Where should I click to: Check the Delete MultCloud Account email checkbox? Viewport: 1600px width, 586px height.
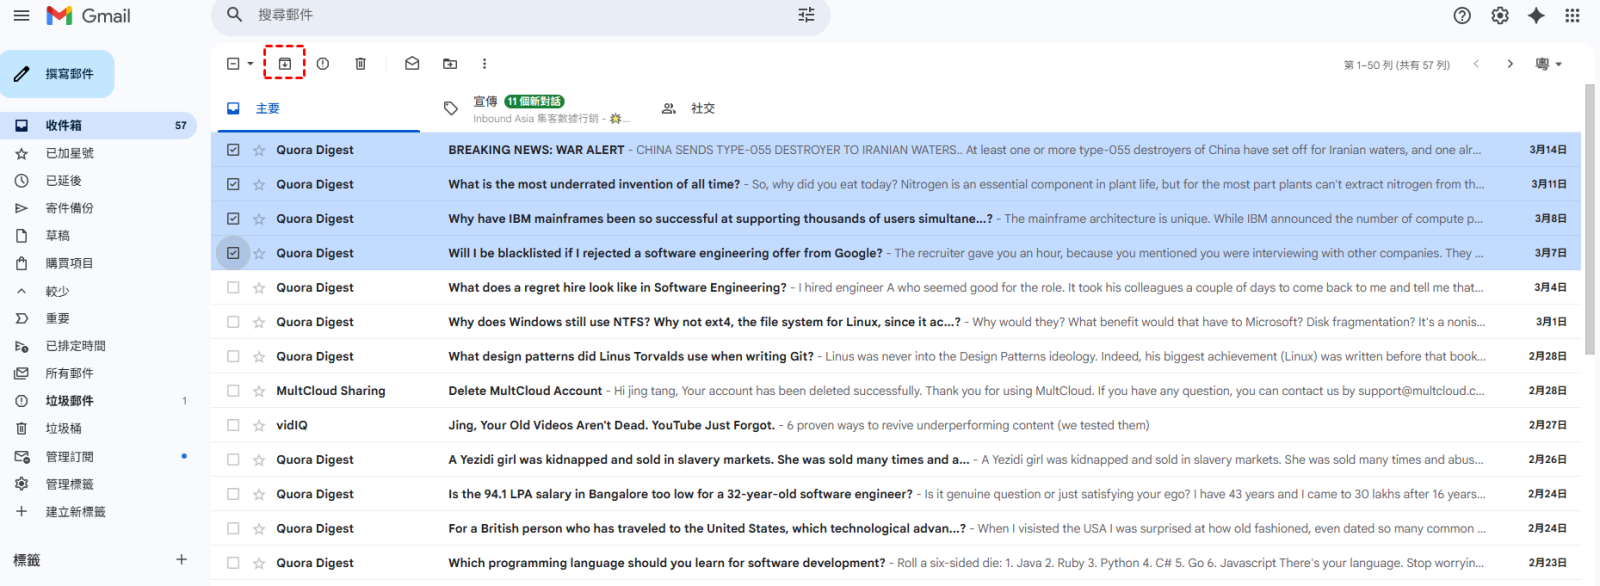[x=233, y=391]
